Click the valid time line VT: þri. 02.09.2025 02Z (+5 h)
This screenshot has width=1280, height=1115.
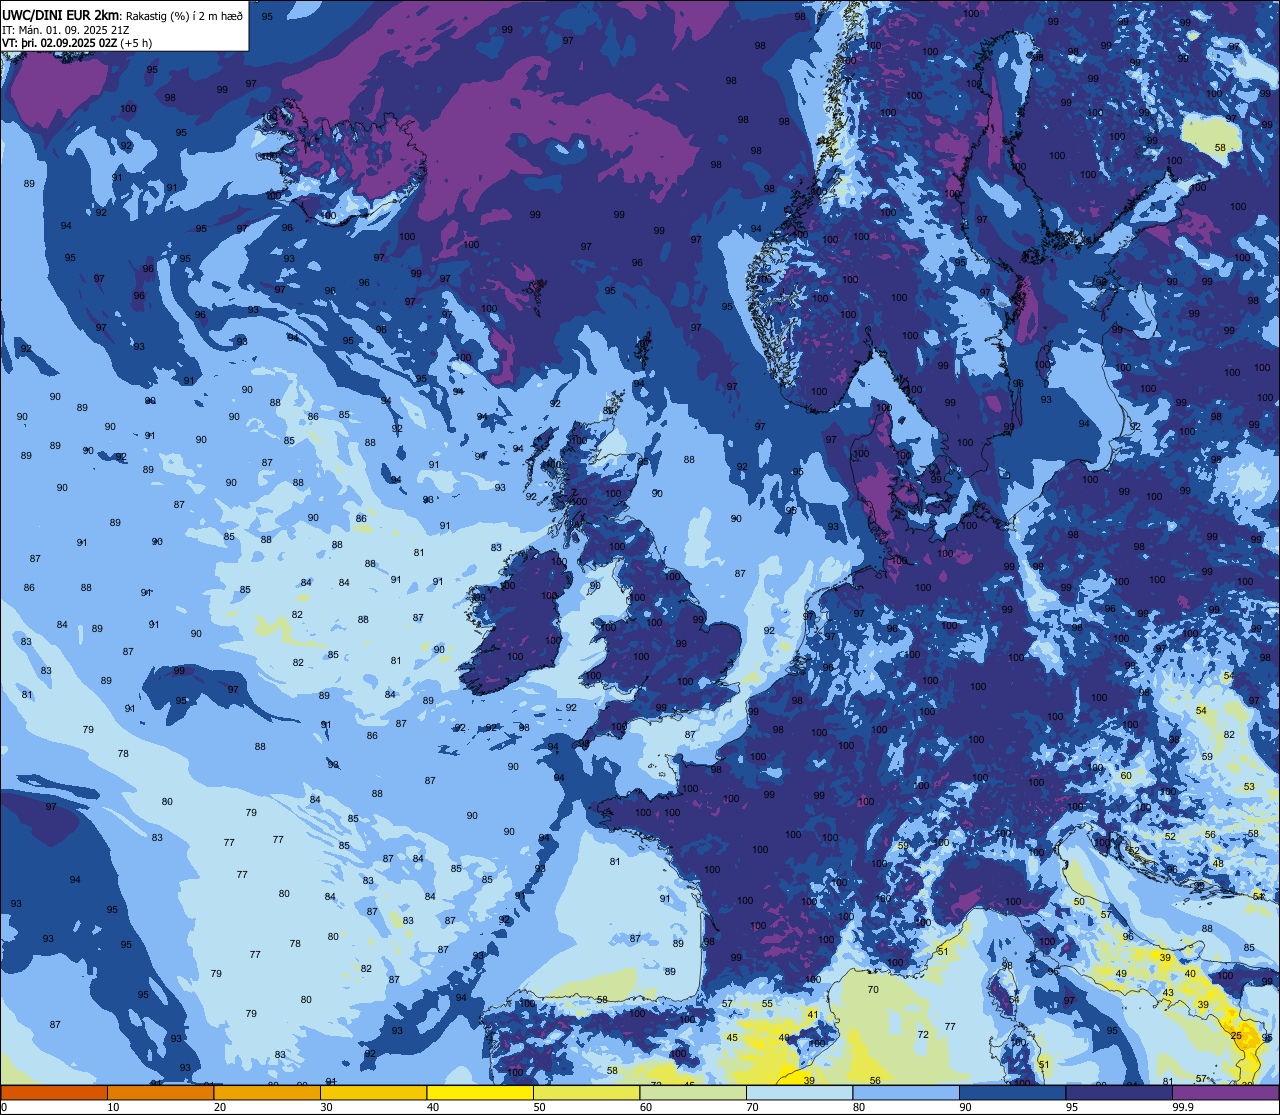[x=77, y=43]
